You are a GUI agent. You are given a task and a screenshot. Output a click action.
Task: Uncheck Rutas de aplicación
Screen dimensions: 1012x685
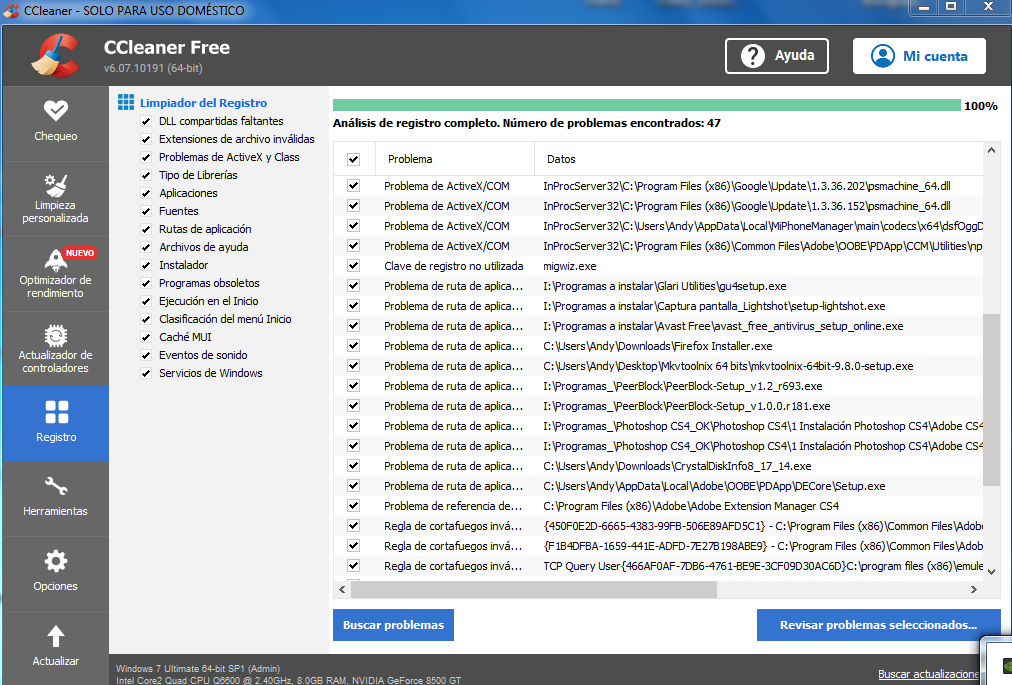(x=146, y=229)
